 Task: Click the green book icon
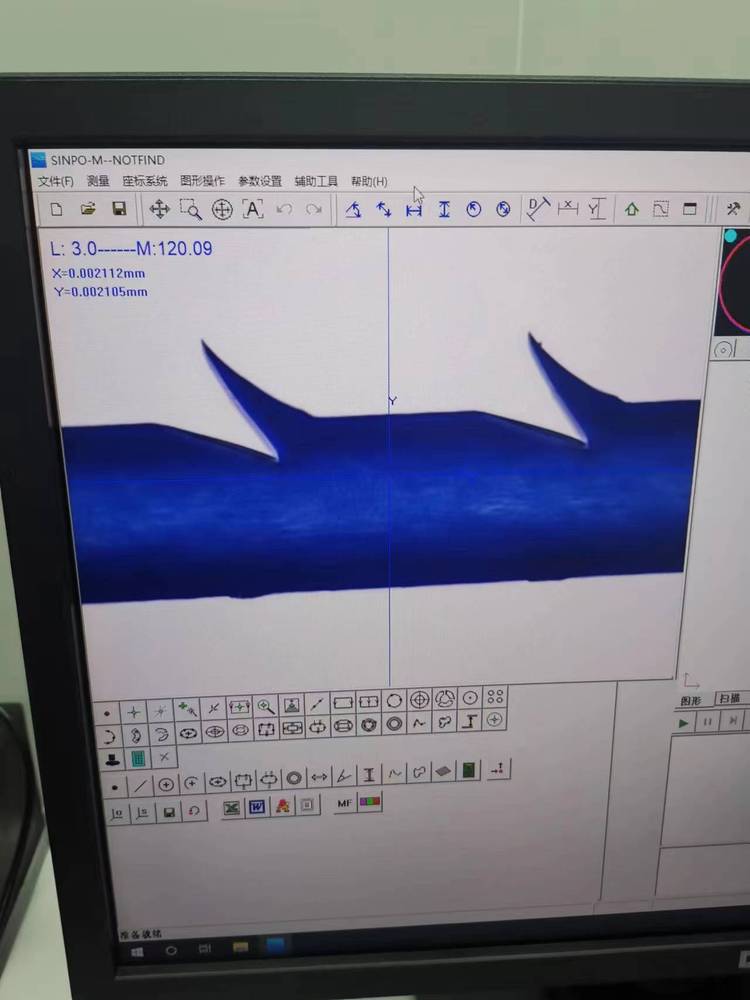[x=469, y=771]
